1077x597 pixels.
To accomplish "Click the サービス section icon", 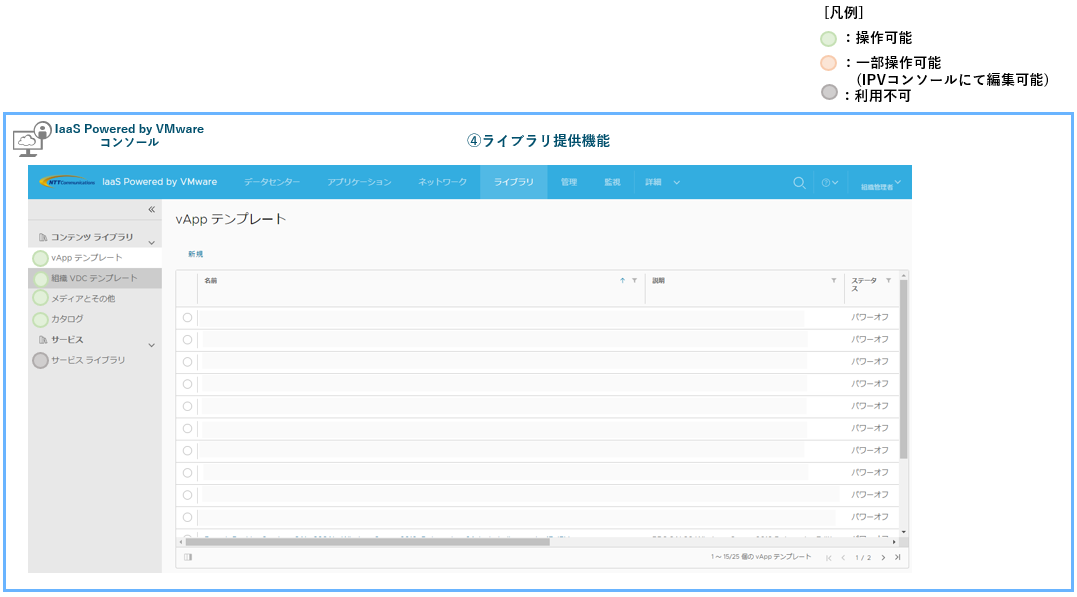I will (43, 340).
